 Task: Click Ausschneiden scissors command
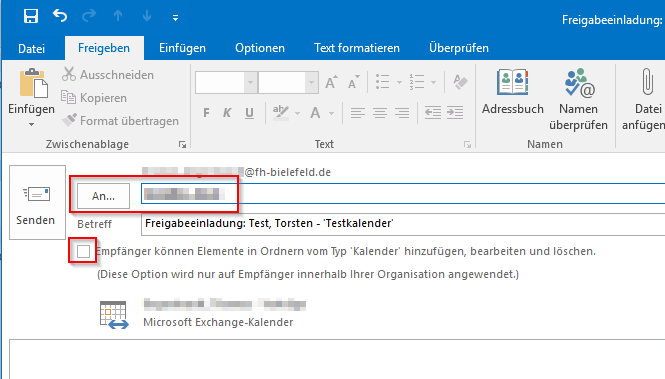click(108, 75)
